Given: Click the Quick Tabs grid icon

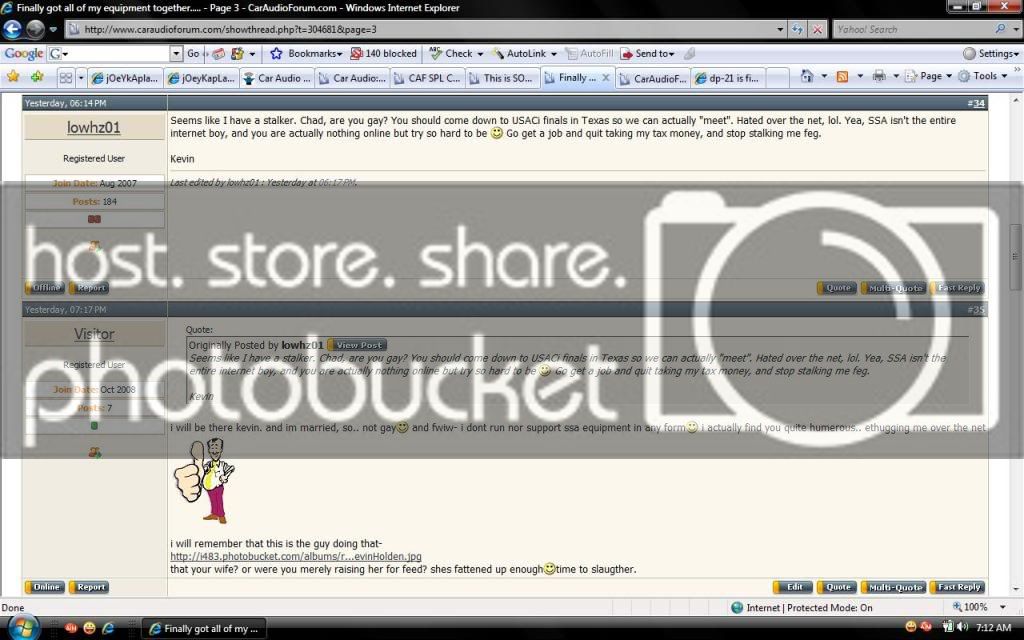Looking at the screenshot, I should point(66,78).
